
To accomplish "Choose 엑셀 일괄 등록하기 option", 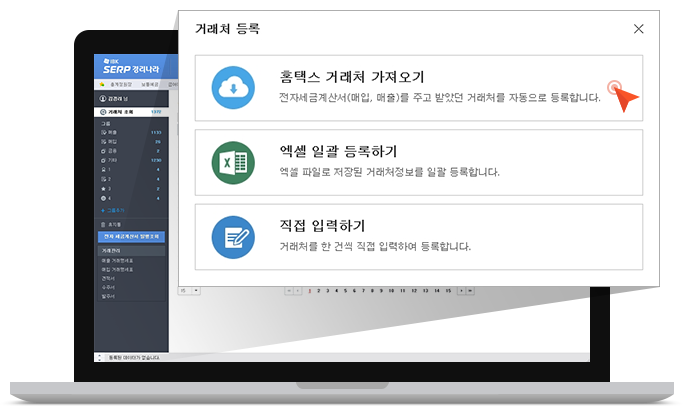I will coord(340,152).
